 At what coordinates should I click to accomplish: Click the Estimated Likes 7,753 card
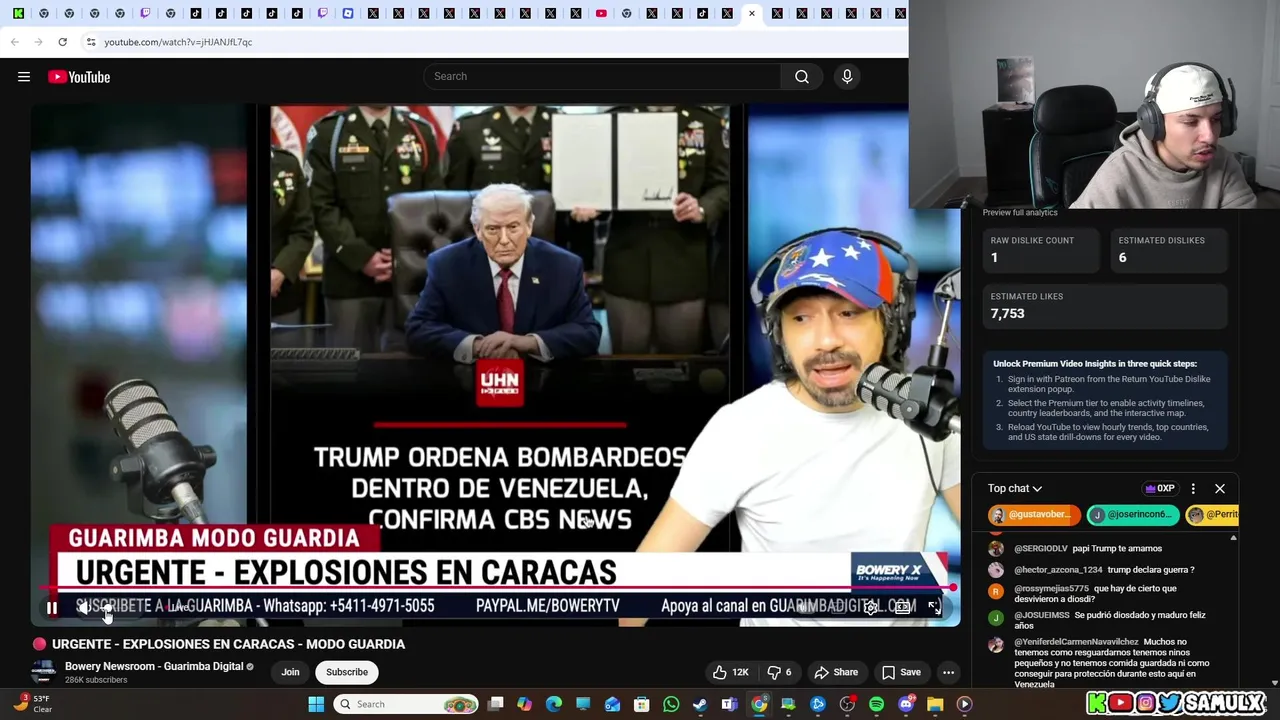click(x=1105, y=306)
